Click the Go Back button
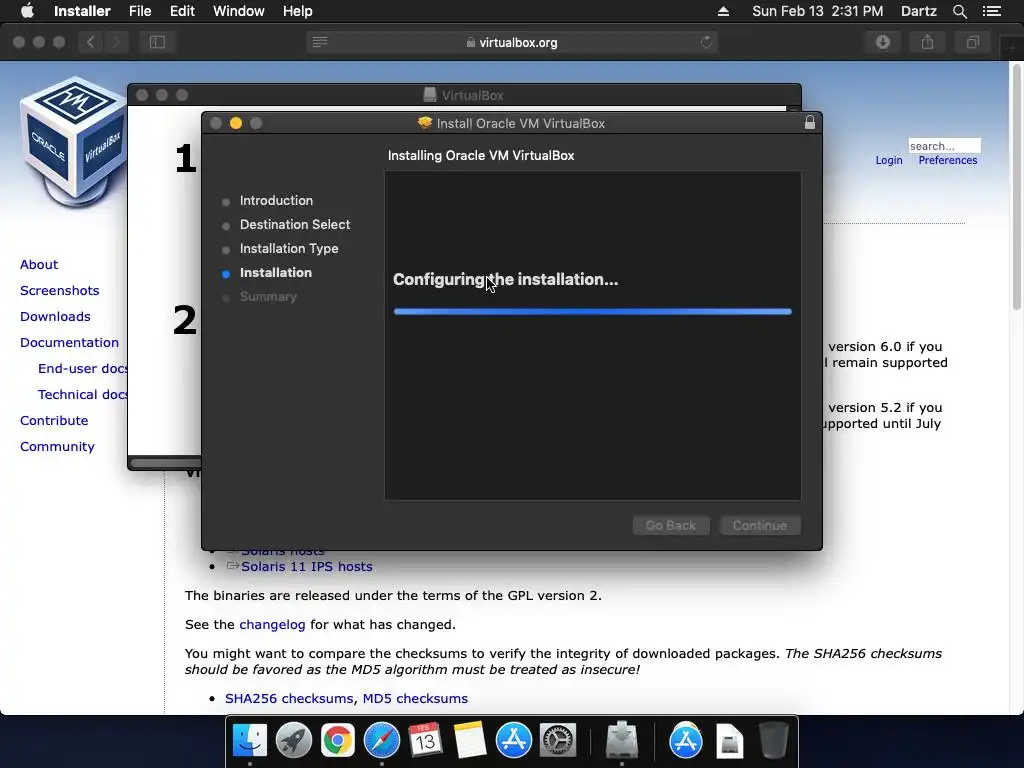 (x=671, y=525)
